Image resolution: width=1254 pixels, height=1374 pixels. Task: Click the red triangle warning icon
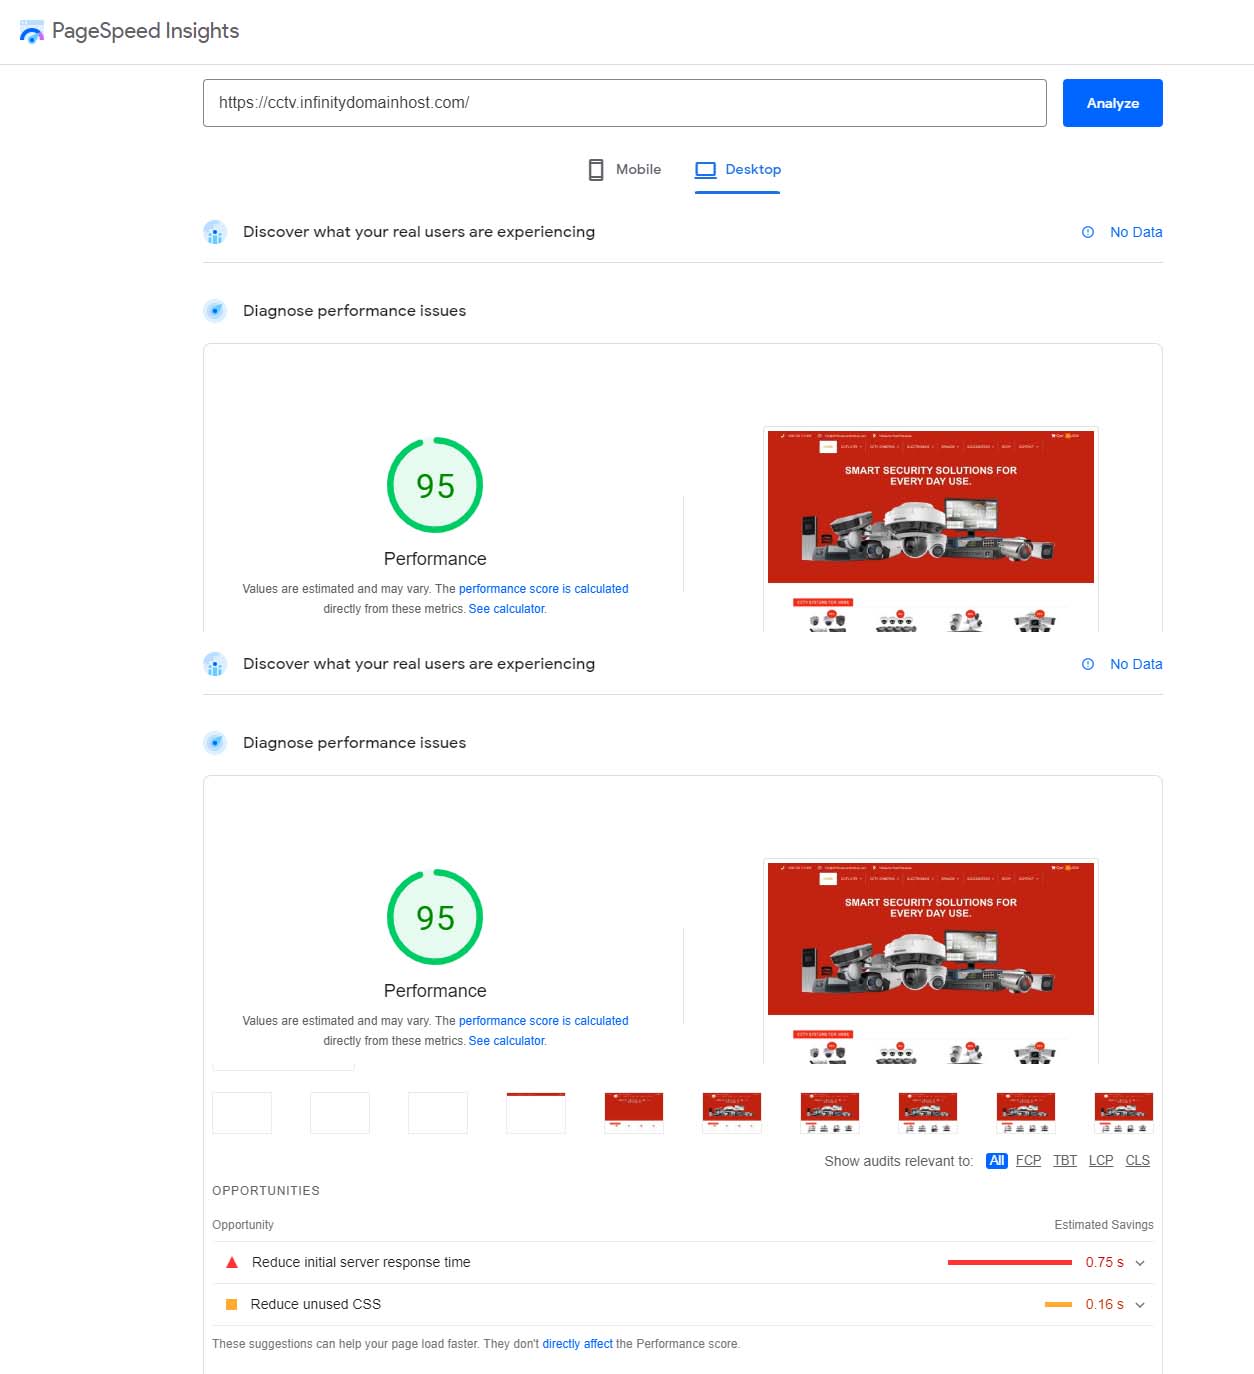point(232,1262)
